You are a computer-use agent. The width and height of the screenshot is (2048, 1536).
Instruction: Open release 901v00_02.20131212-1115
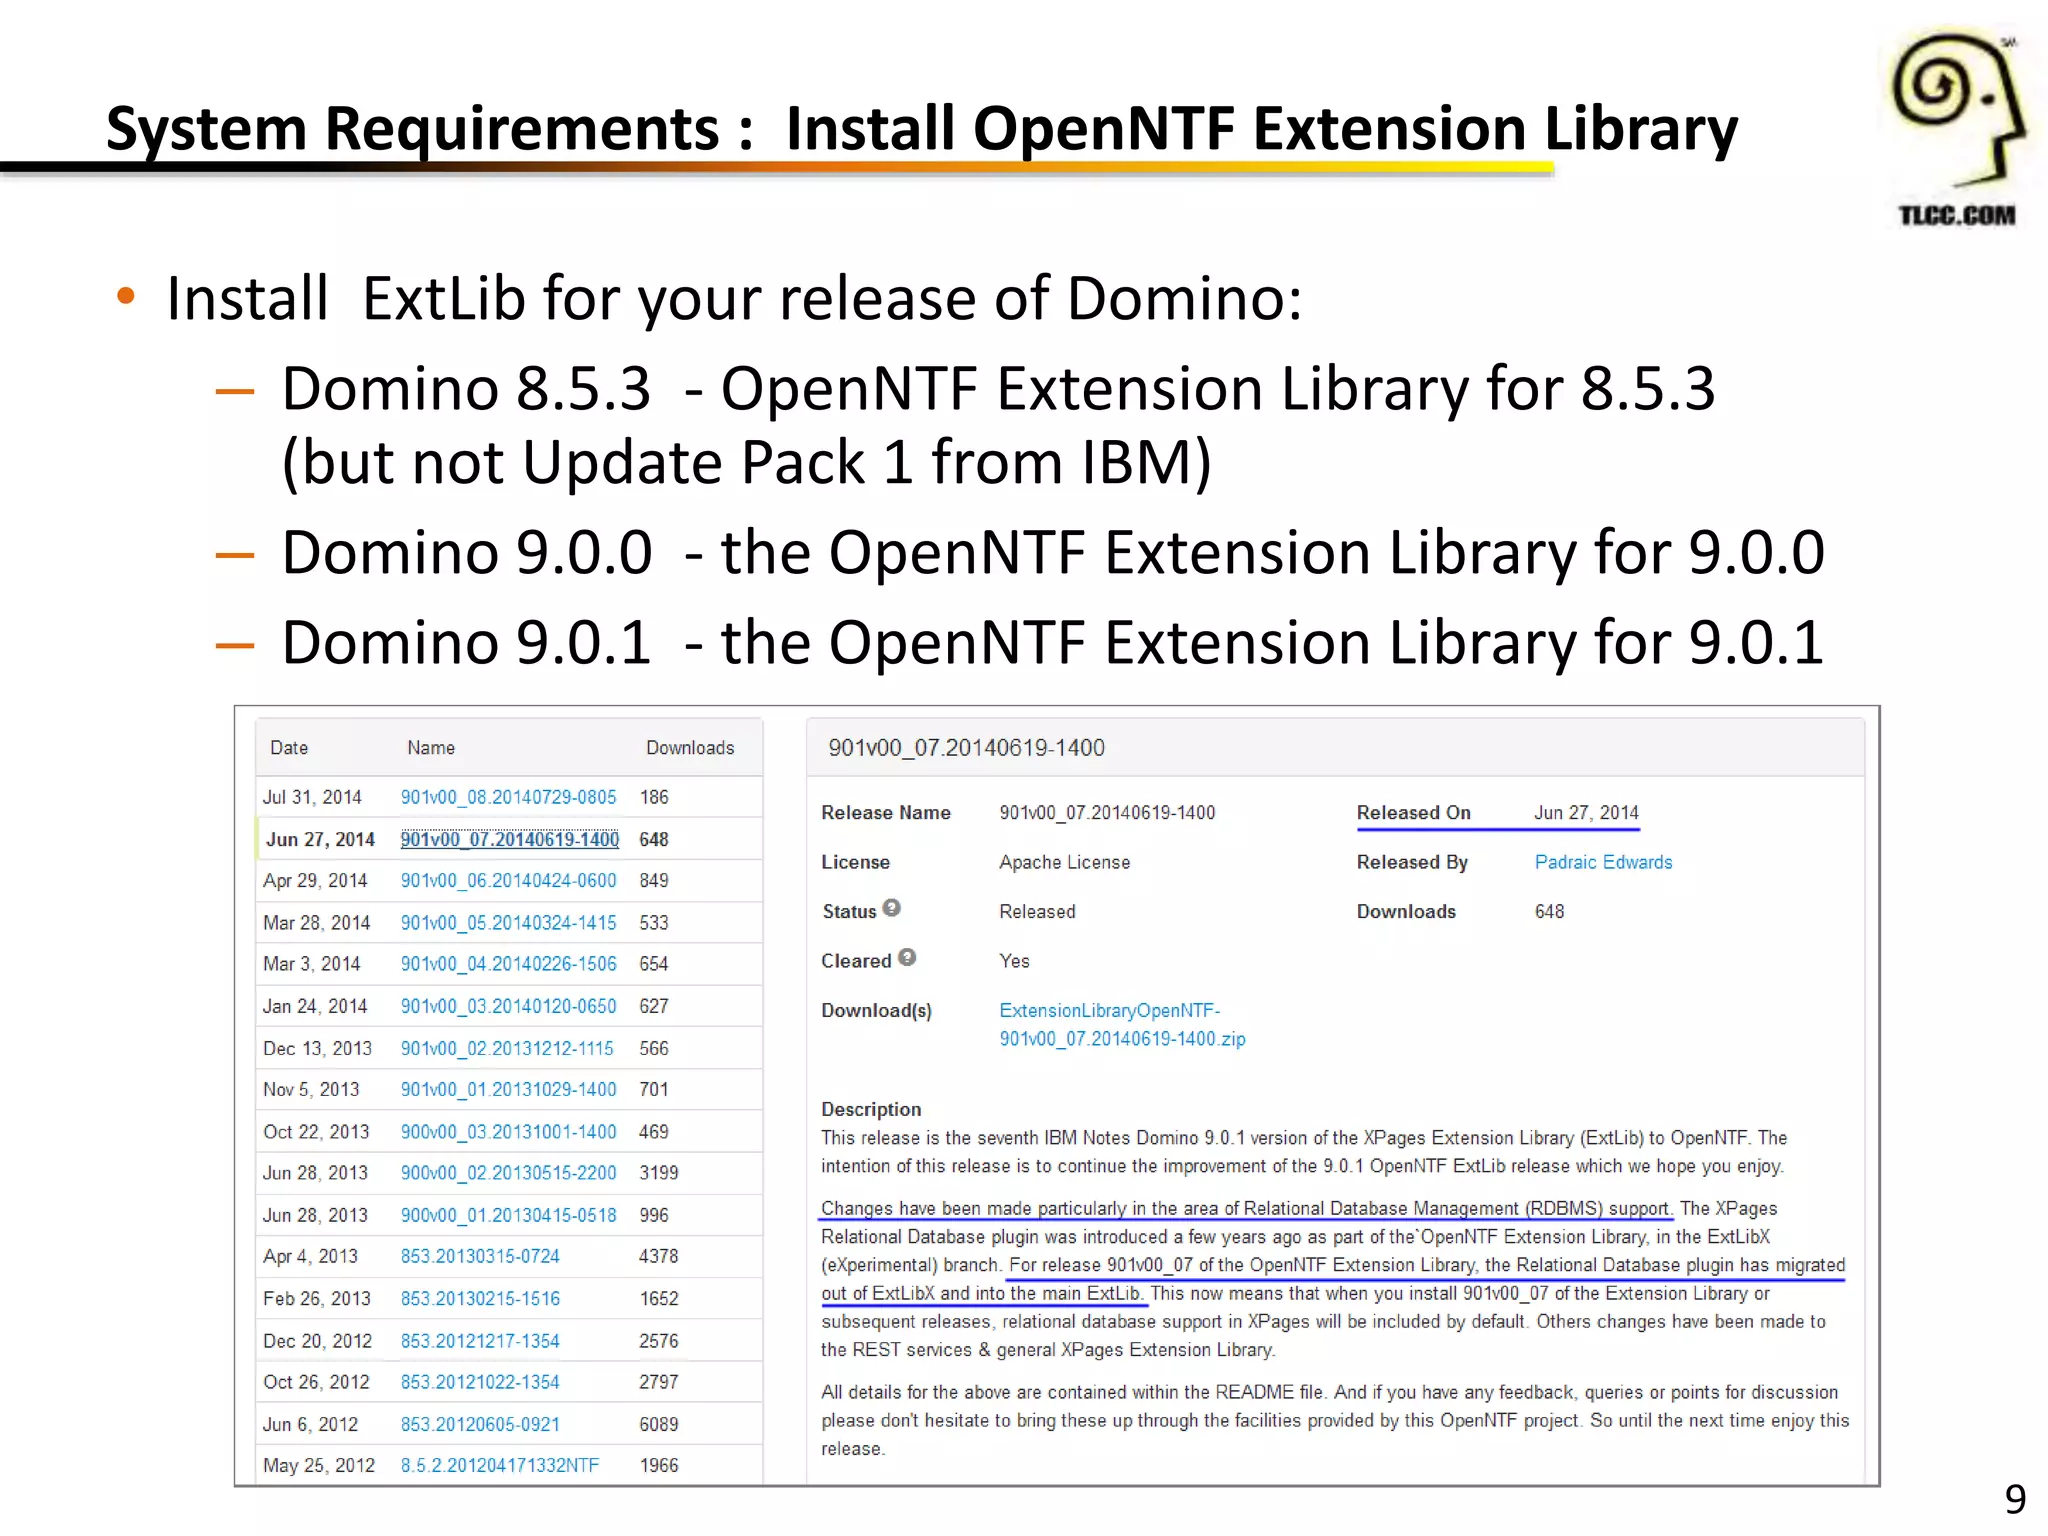click(x=507, y=1048)
